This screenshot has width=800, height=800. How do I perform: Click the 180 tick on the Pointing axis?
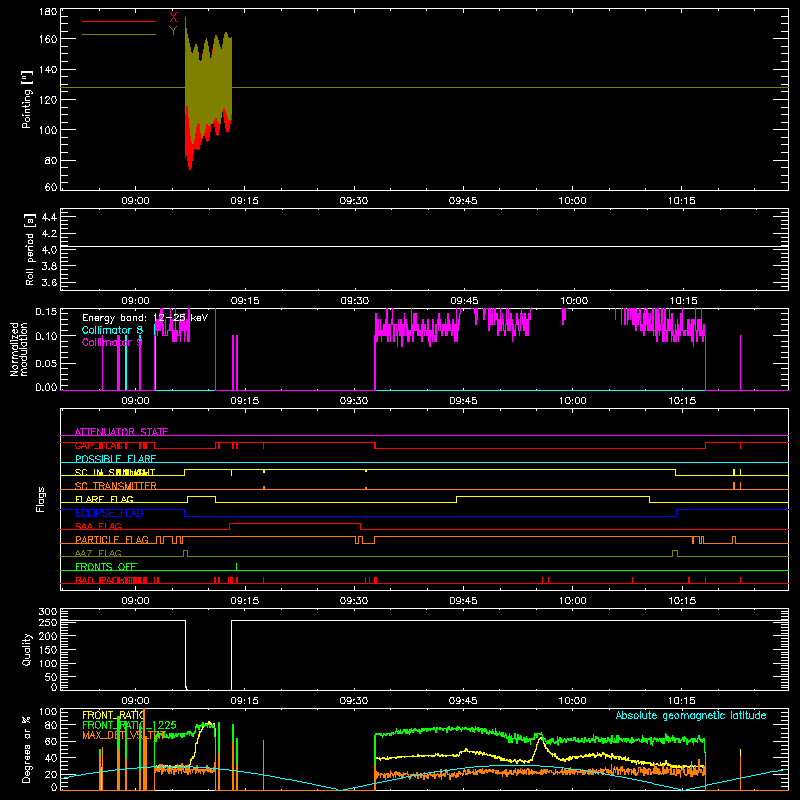tap(48, 12)
